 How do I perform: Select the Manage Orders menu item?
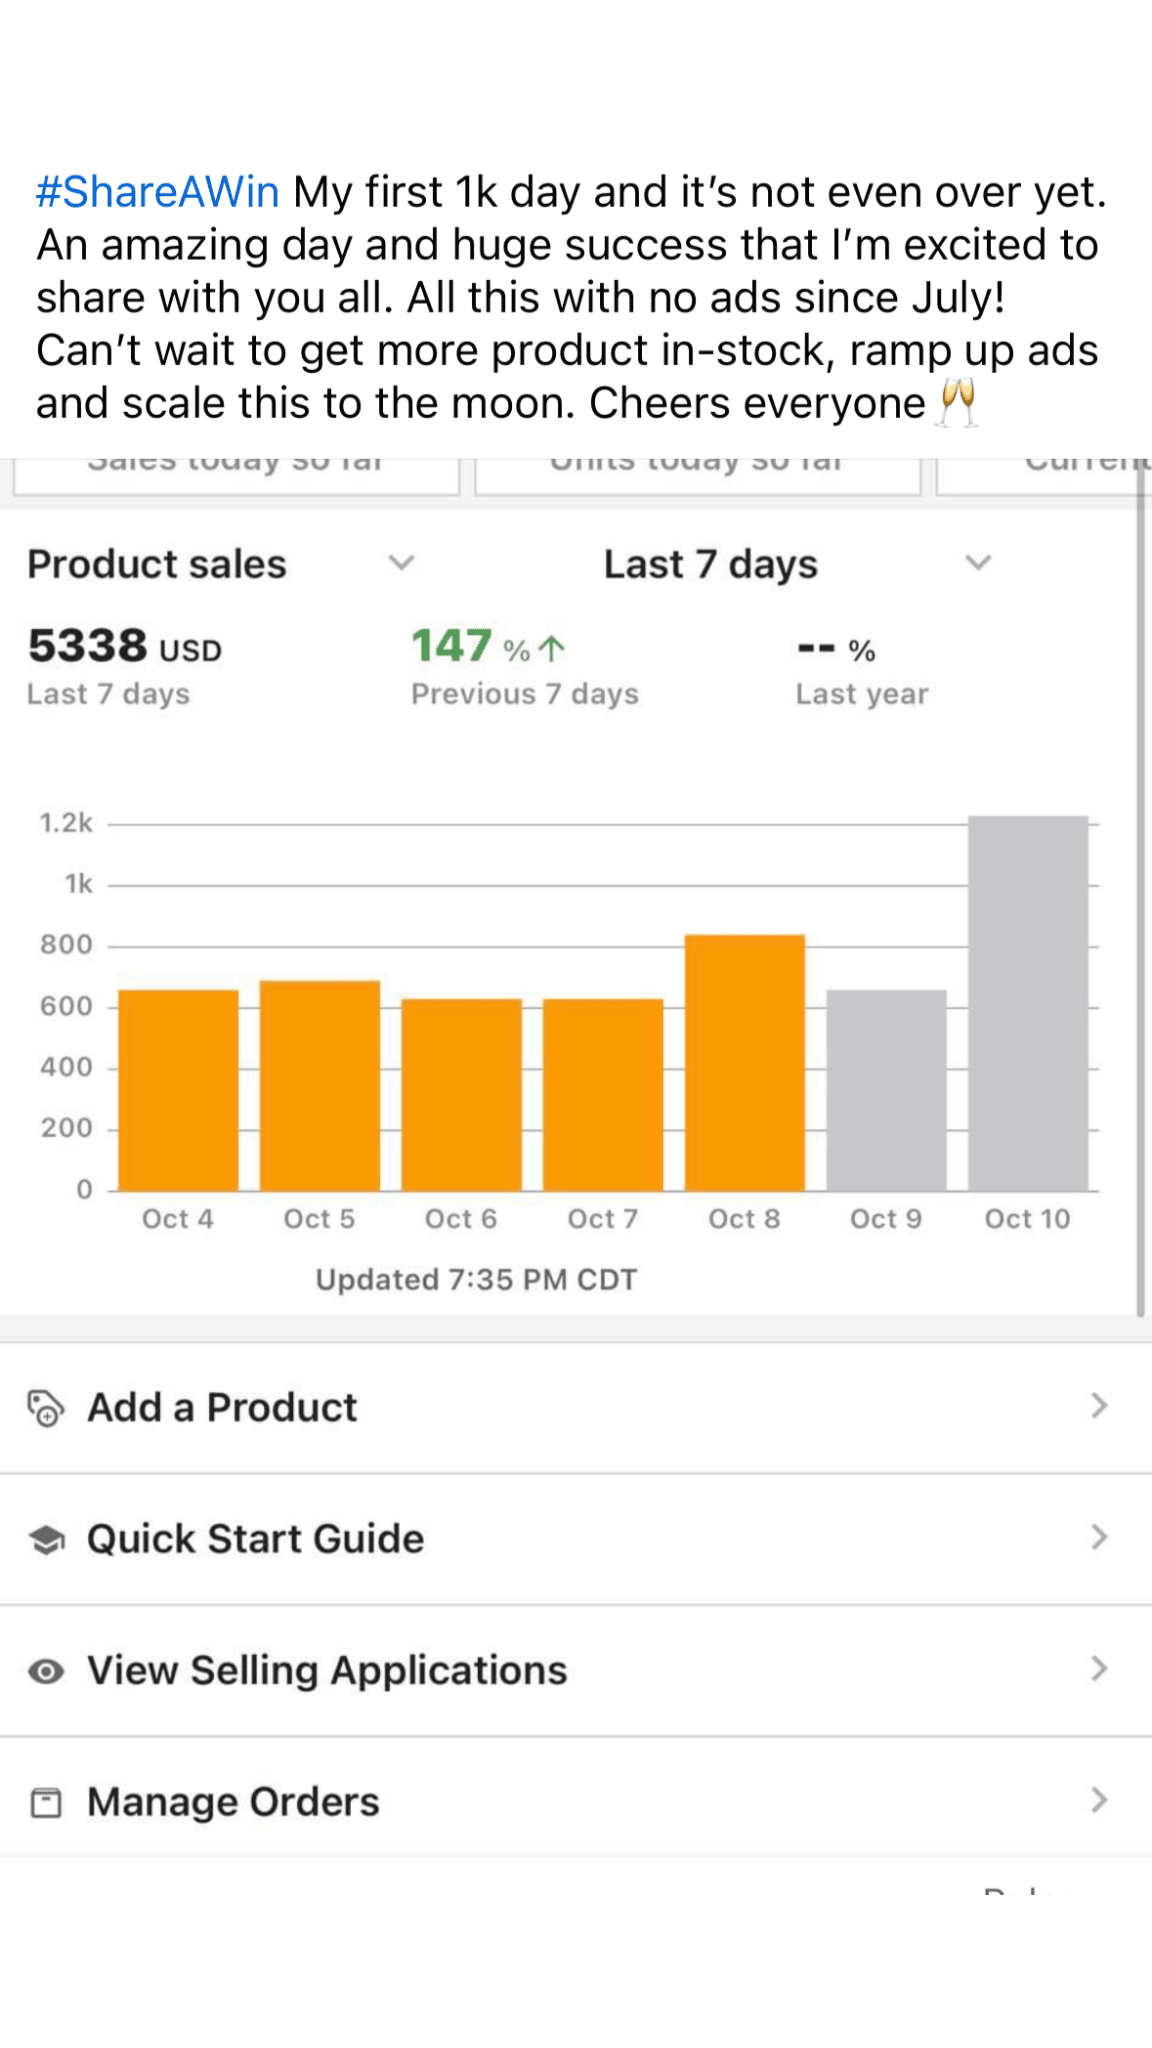point(233,1802)
